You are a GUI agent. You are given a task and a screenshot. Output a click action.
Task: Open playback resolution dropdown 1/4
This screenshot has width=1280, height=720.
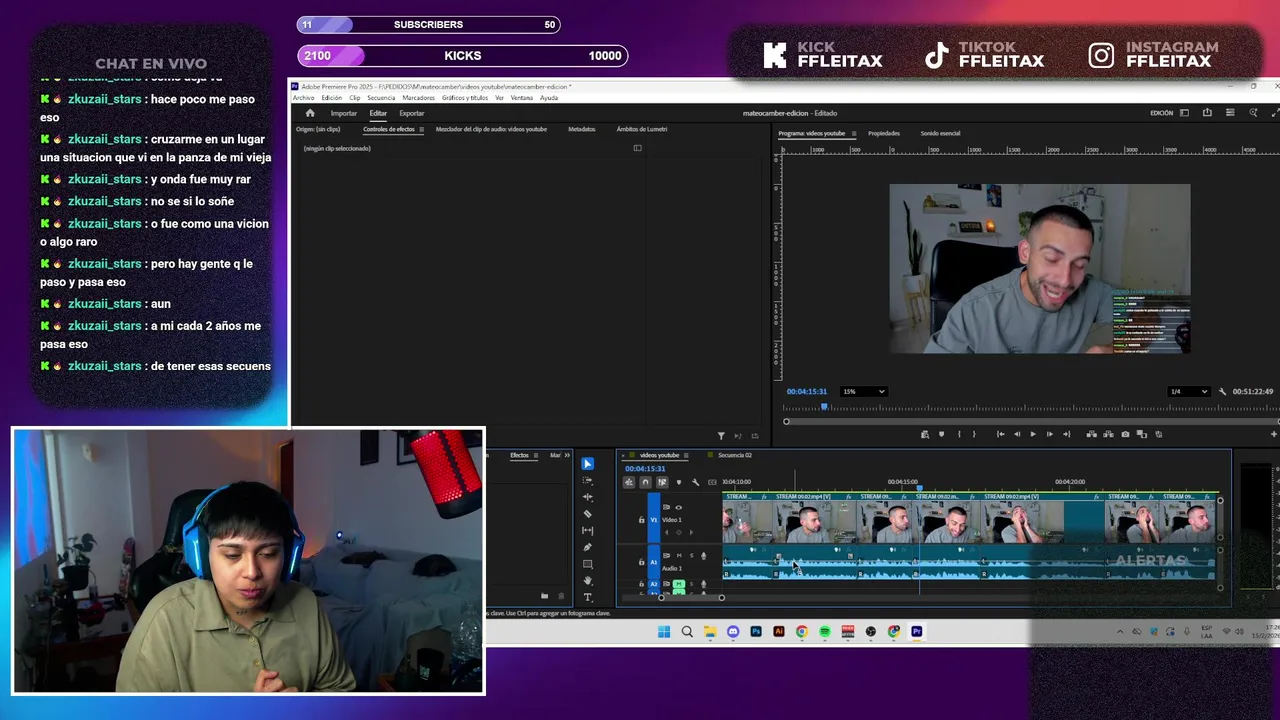(1189, 391)
